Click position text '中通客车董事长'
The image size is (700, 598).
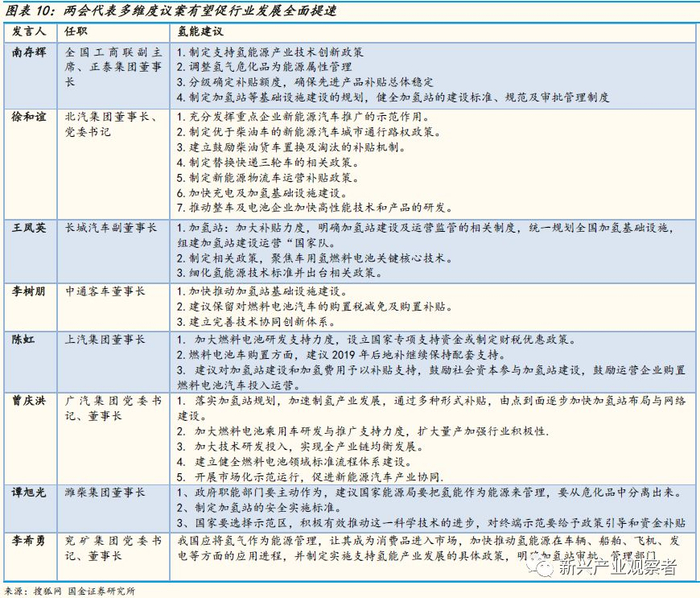click(x=105, y=291)
